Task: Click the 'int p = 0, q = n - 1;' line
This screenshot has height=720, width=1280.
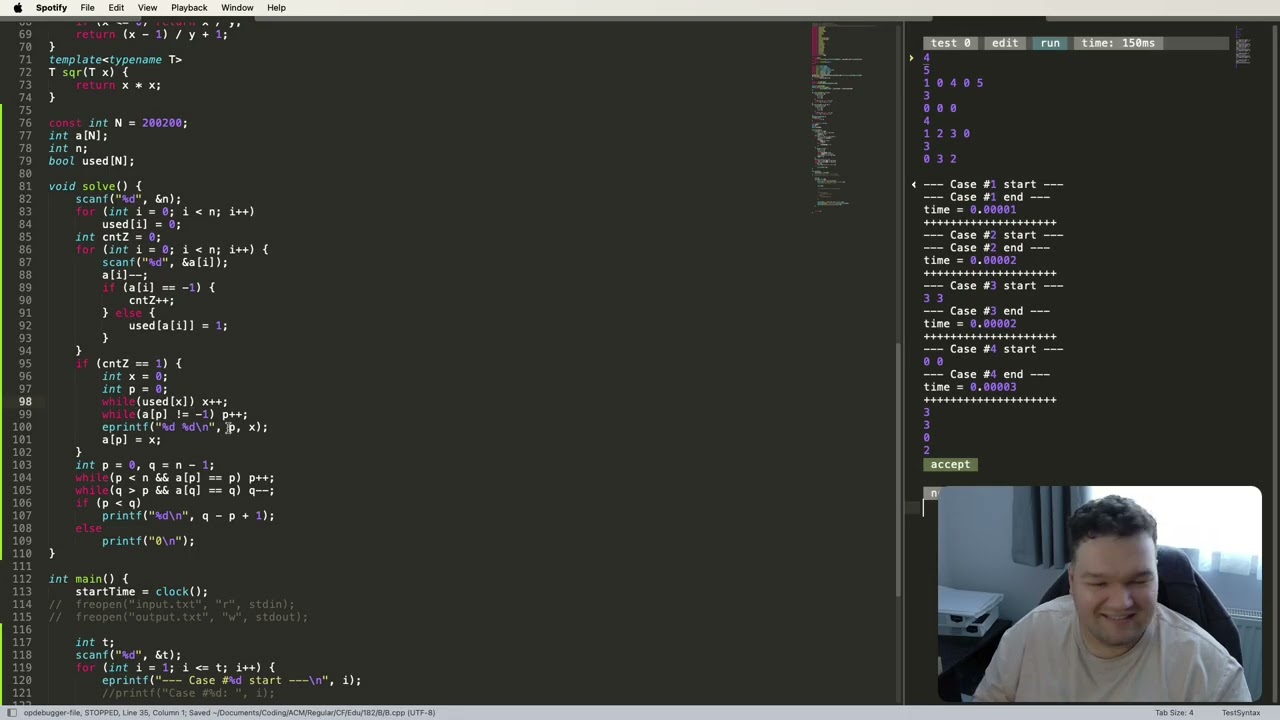Action: point(145,465)
